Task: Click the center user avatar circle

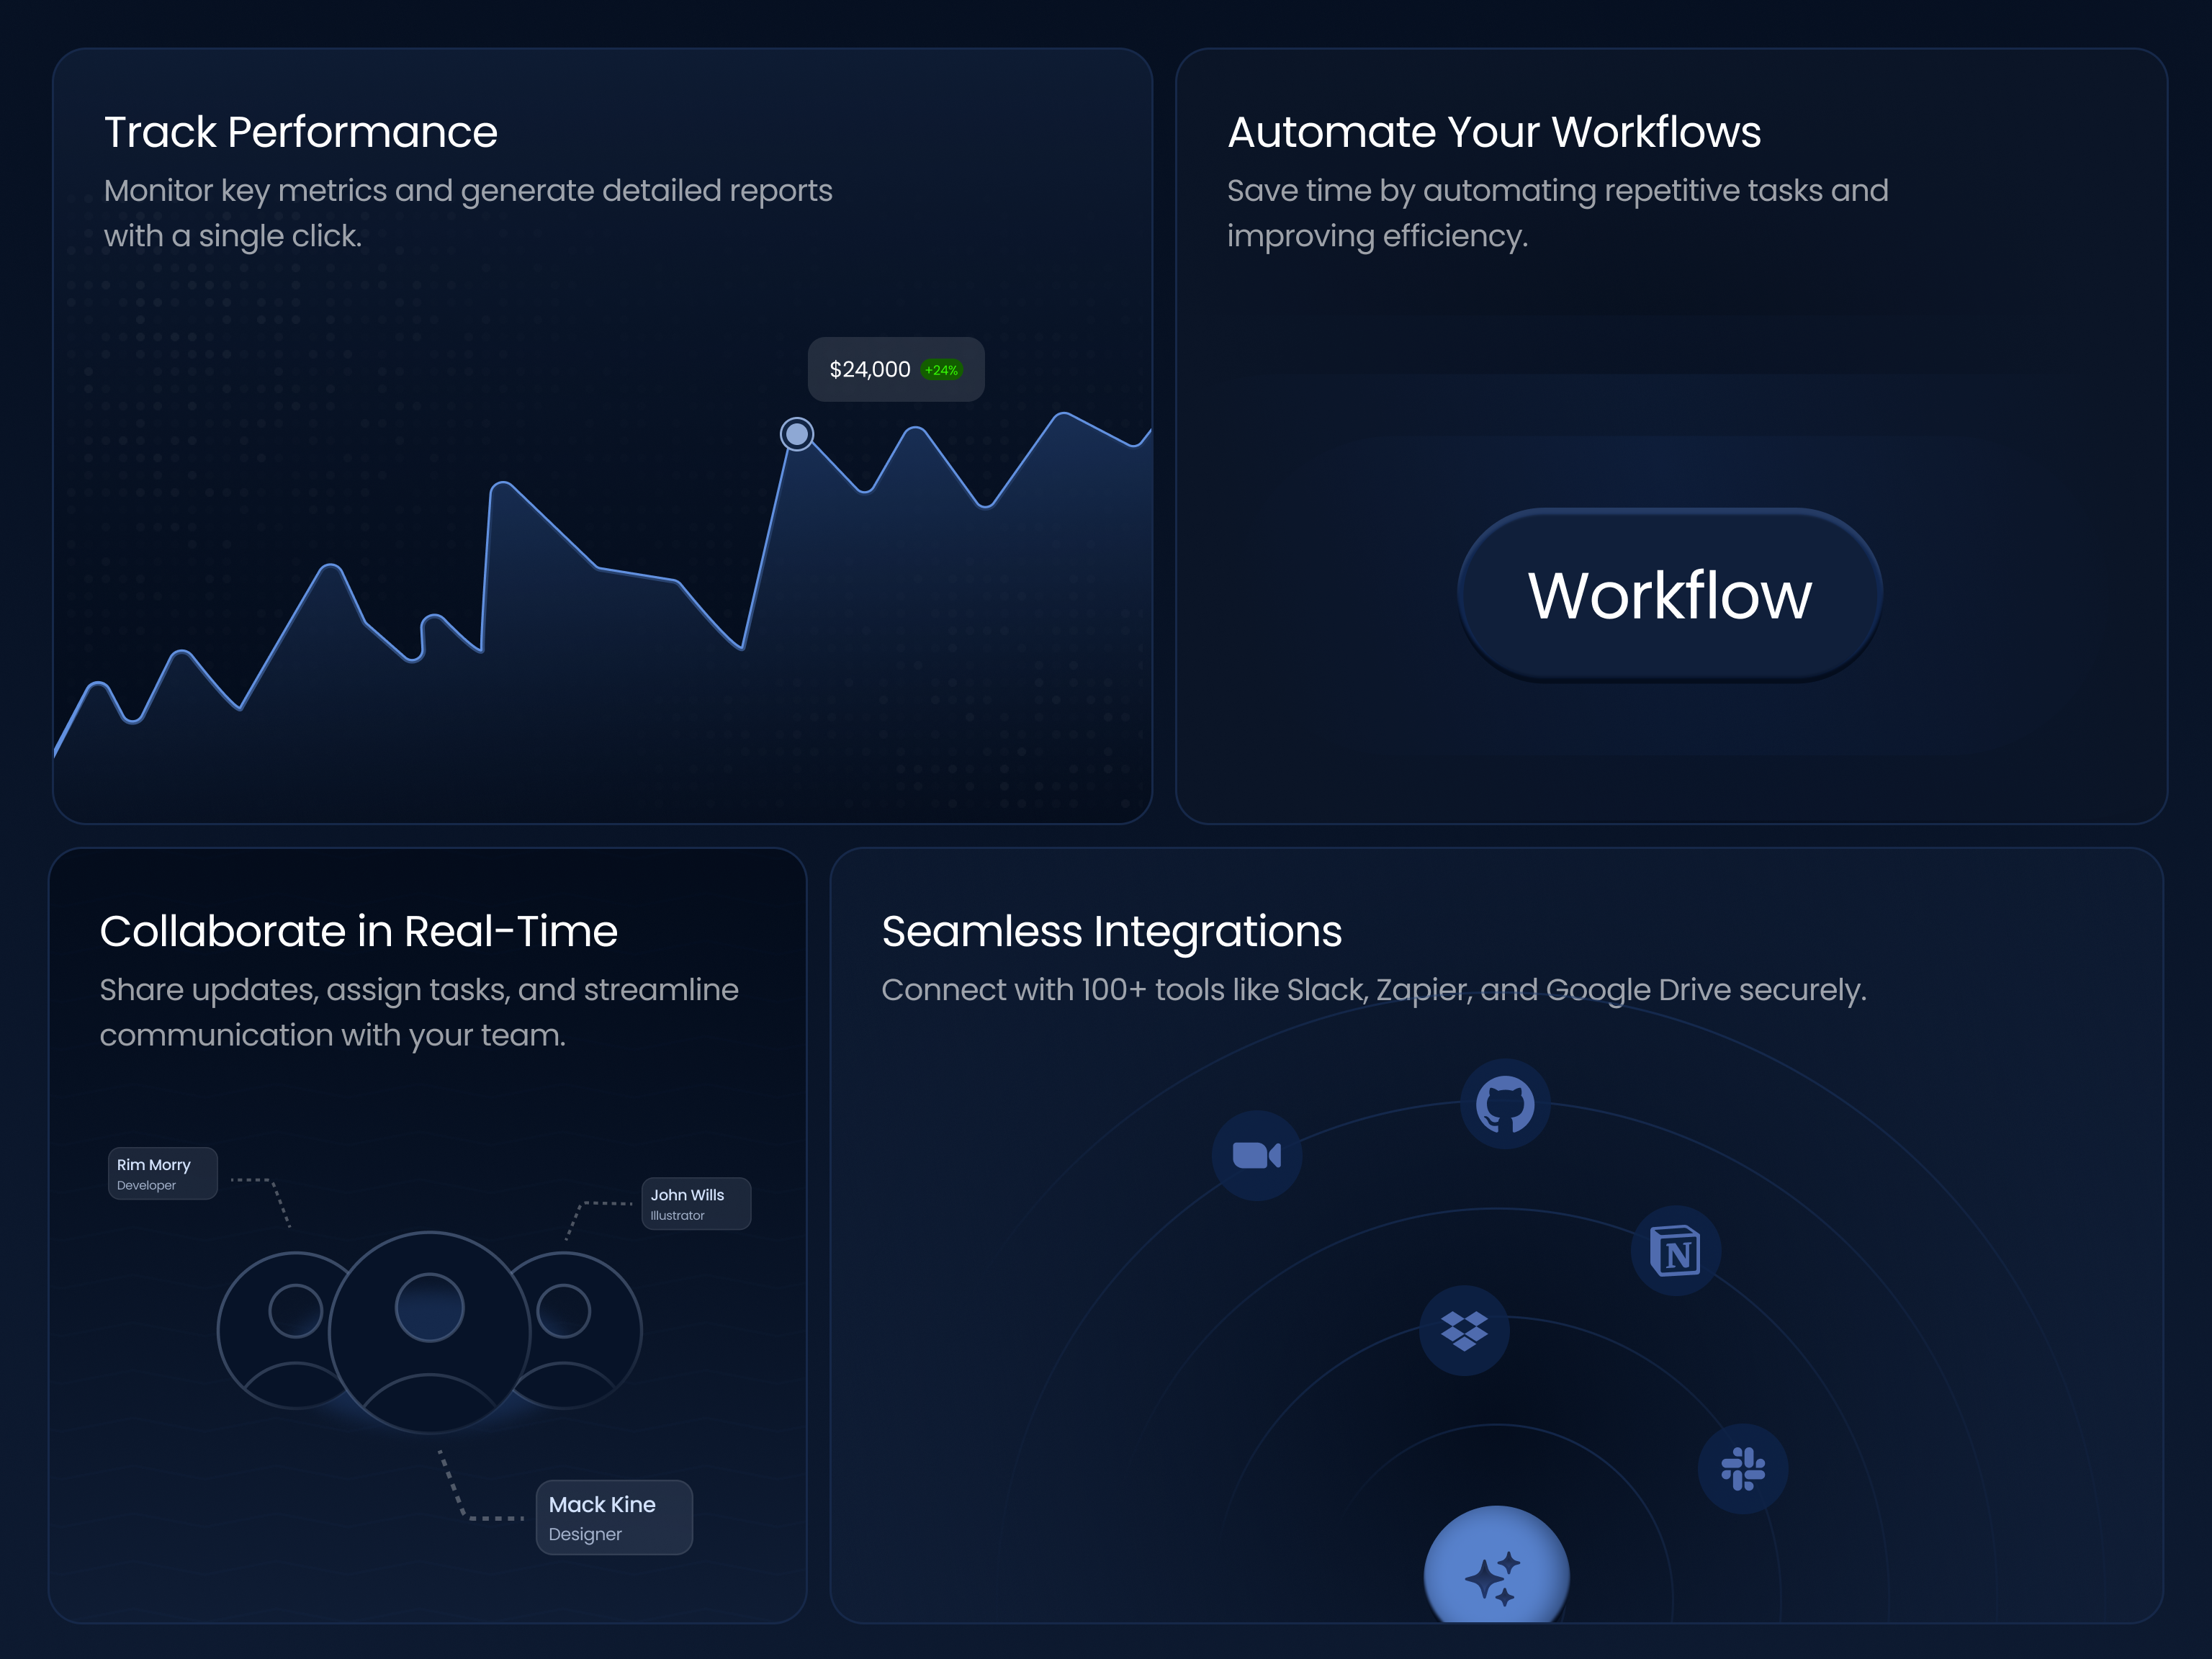Action: click(430, 1333)
